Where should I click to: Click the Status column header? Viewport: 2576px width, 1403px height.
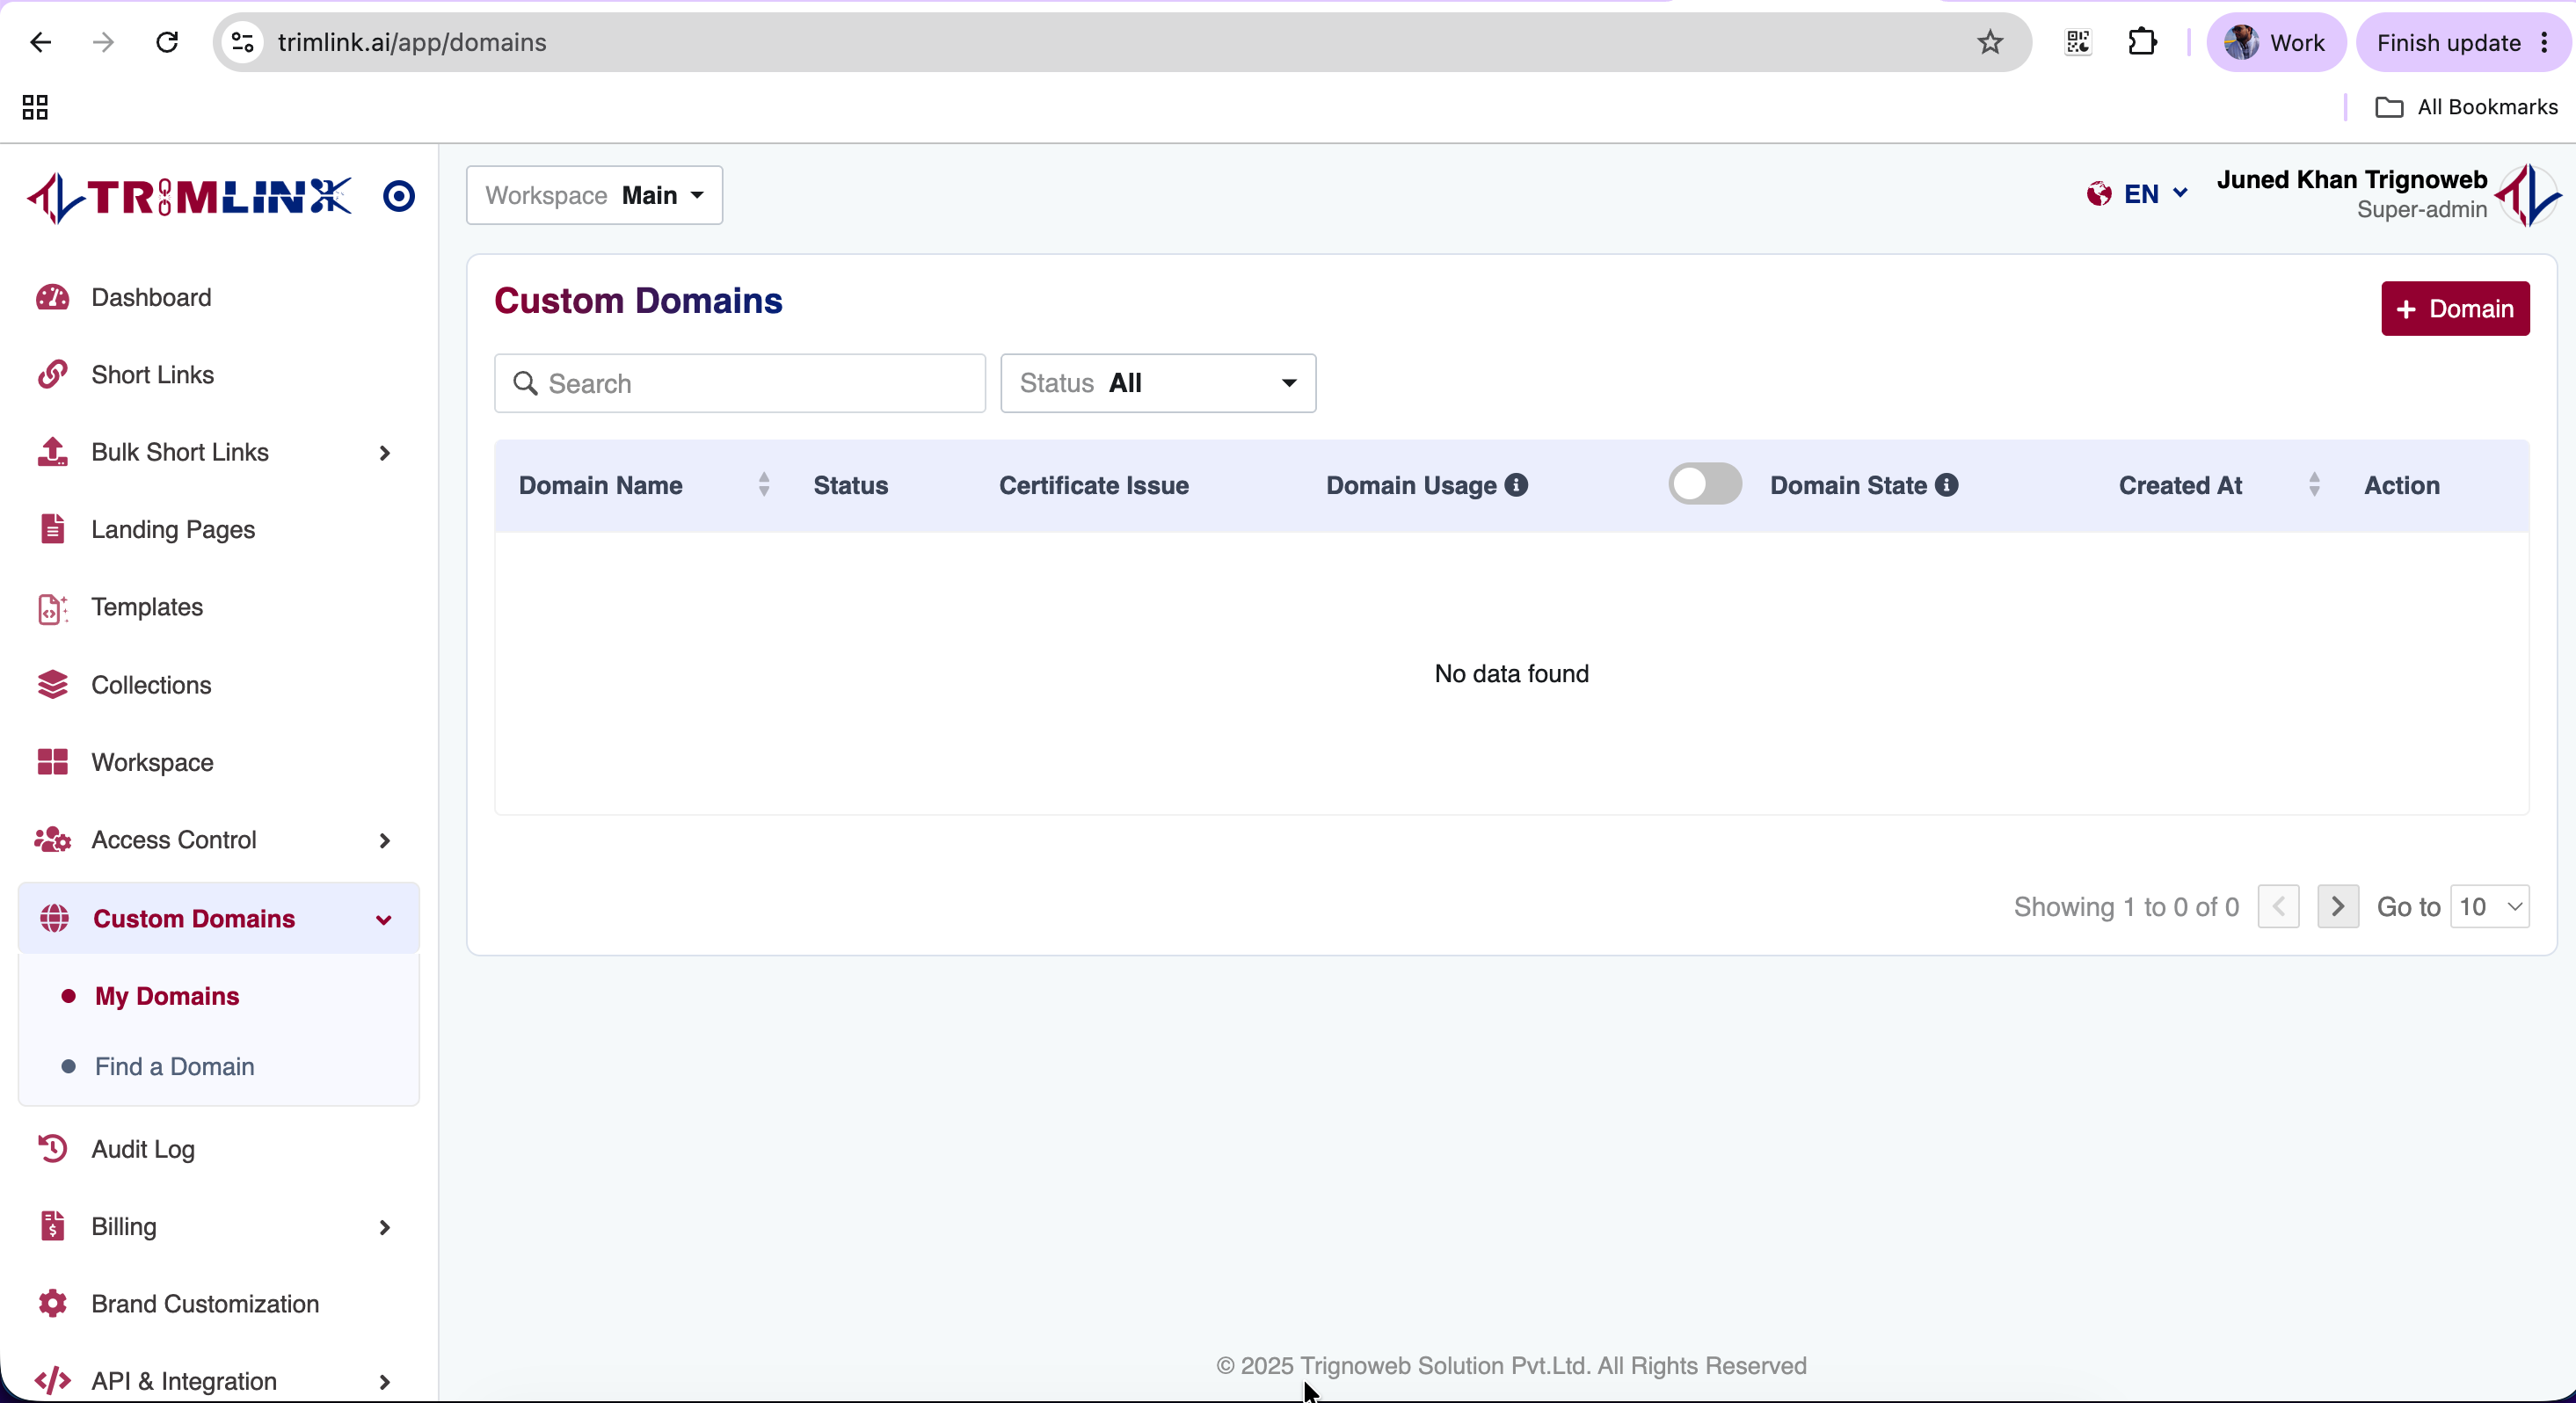pyautogui.click(x=851, y=485)
